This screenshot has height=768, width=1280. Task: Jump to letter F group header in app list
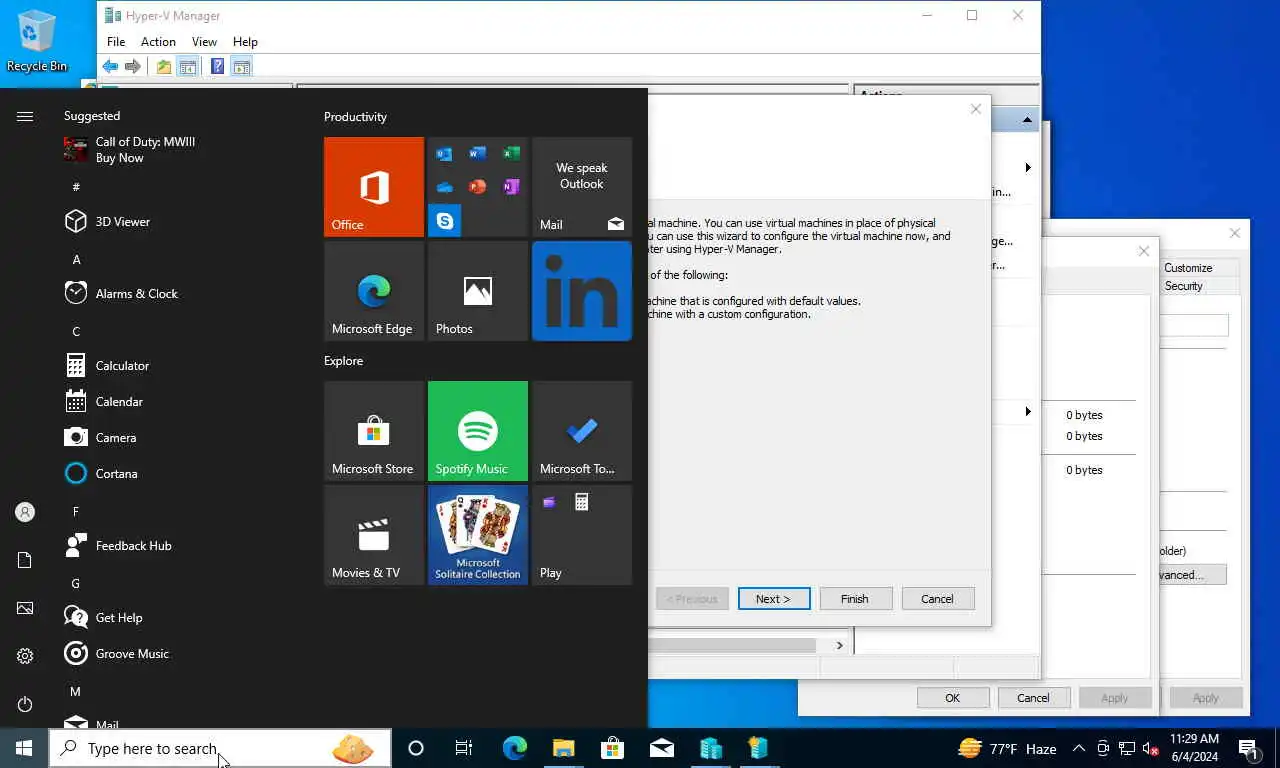tap(76, 511)
